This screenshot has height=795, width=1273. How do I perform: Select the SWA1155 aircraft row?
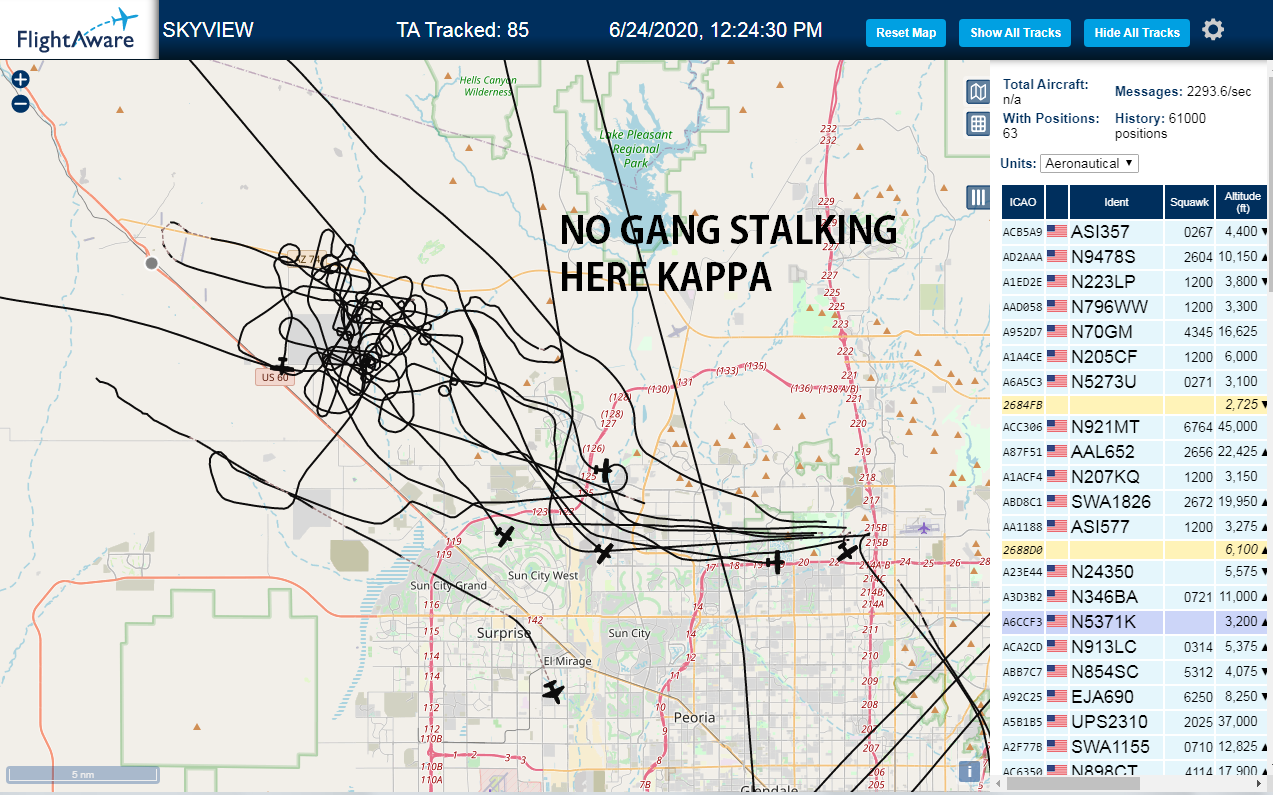[x=1134, y=747]
